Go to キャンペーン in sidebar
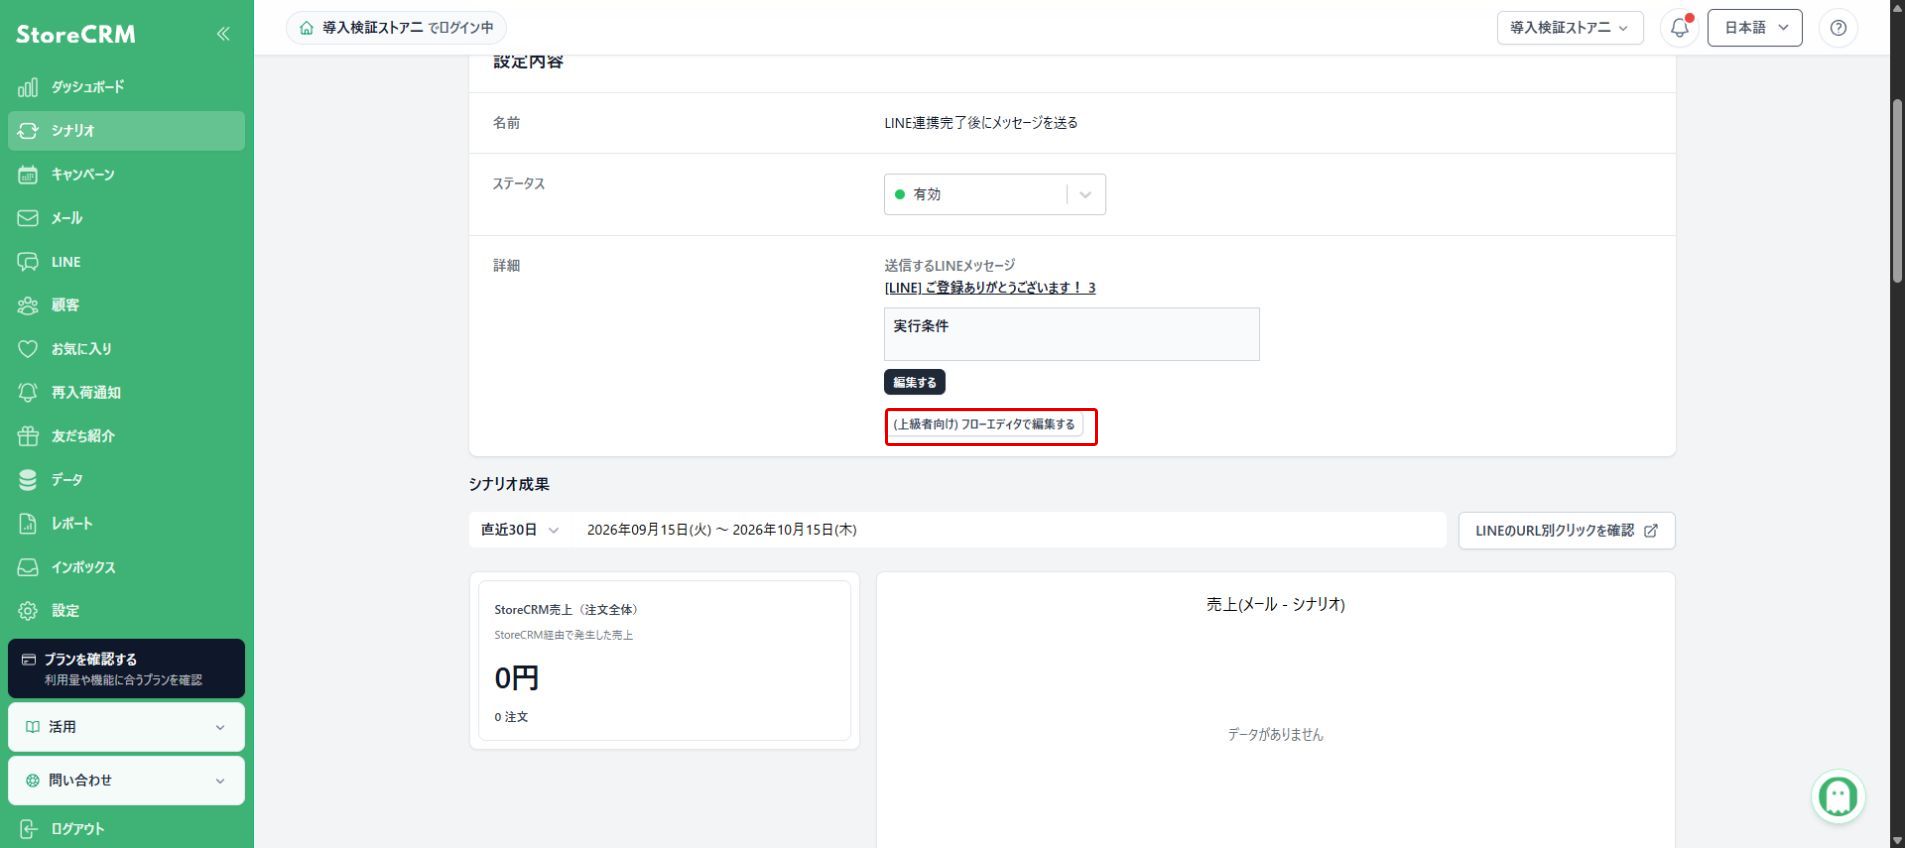Screen dimensions: 1905x848 [126, 174]
